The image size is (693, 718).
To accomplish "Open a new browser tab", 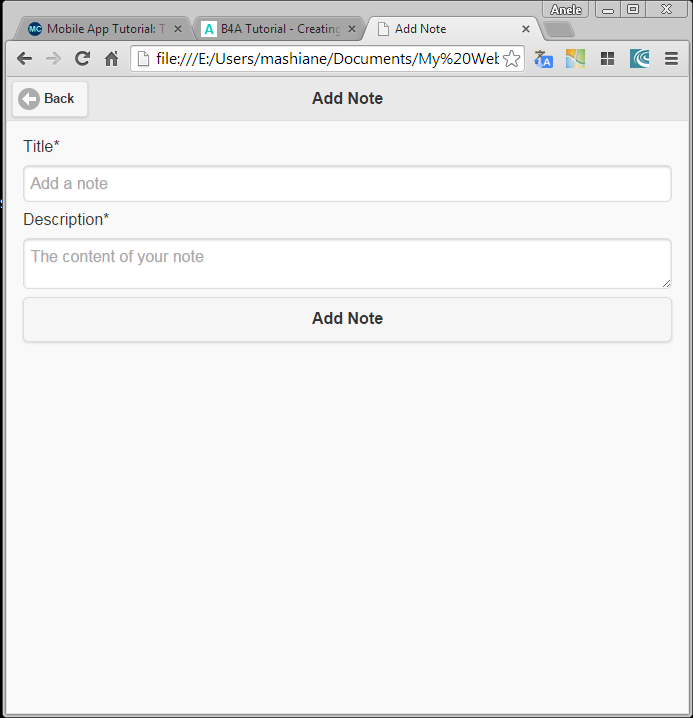I will pyautogui.click(x=559, y=29).
